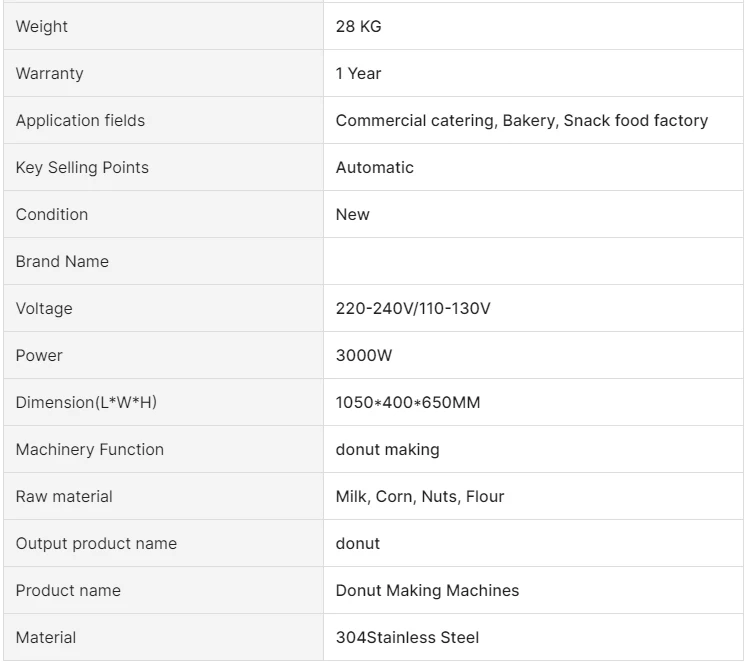
Task: Click the 1 Year warranty value
Action: [x=358, y=74]
